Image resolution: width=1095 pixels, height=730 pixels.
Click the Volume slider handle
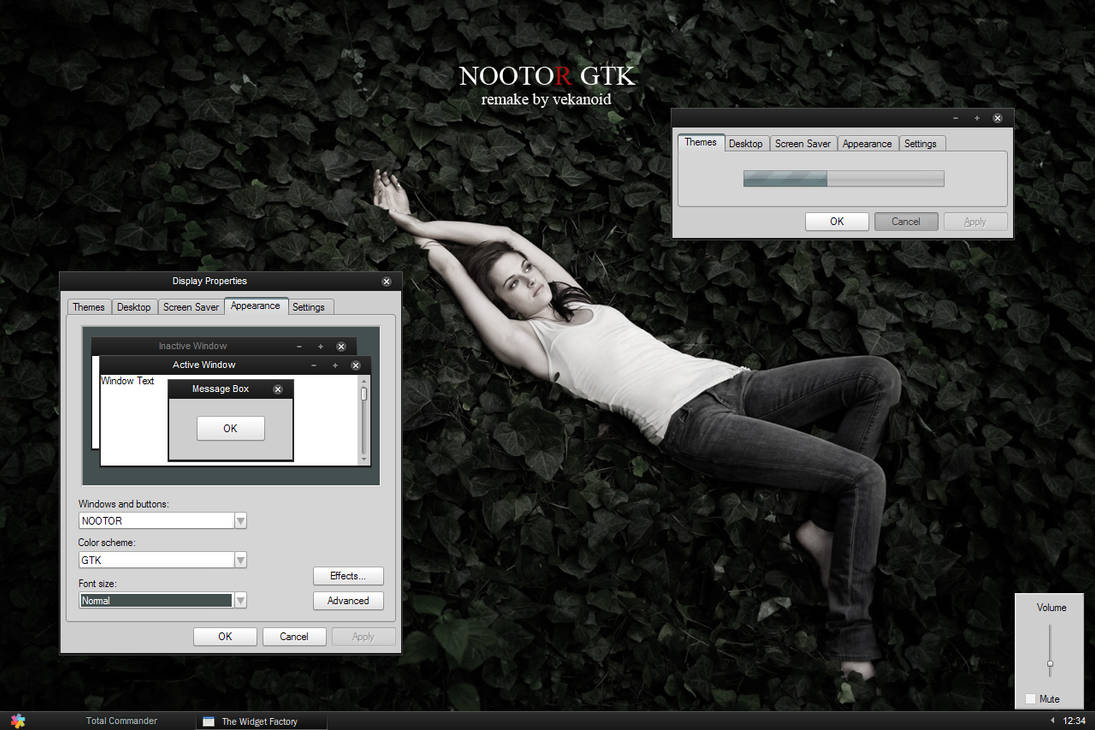pos(1049,662)
